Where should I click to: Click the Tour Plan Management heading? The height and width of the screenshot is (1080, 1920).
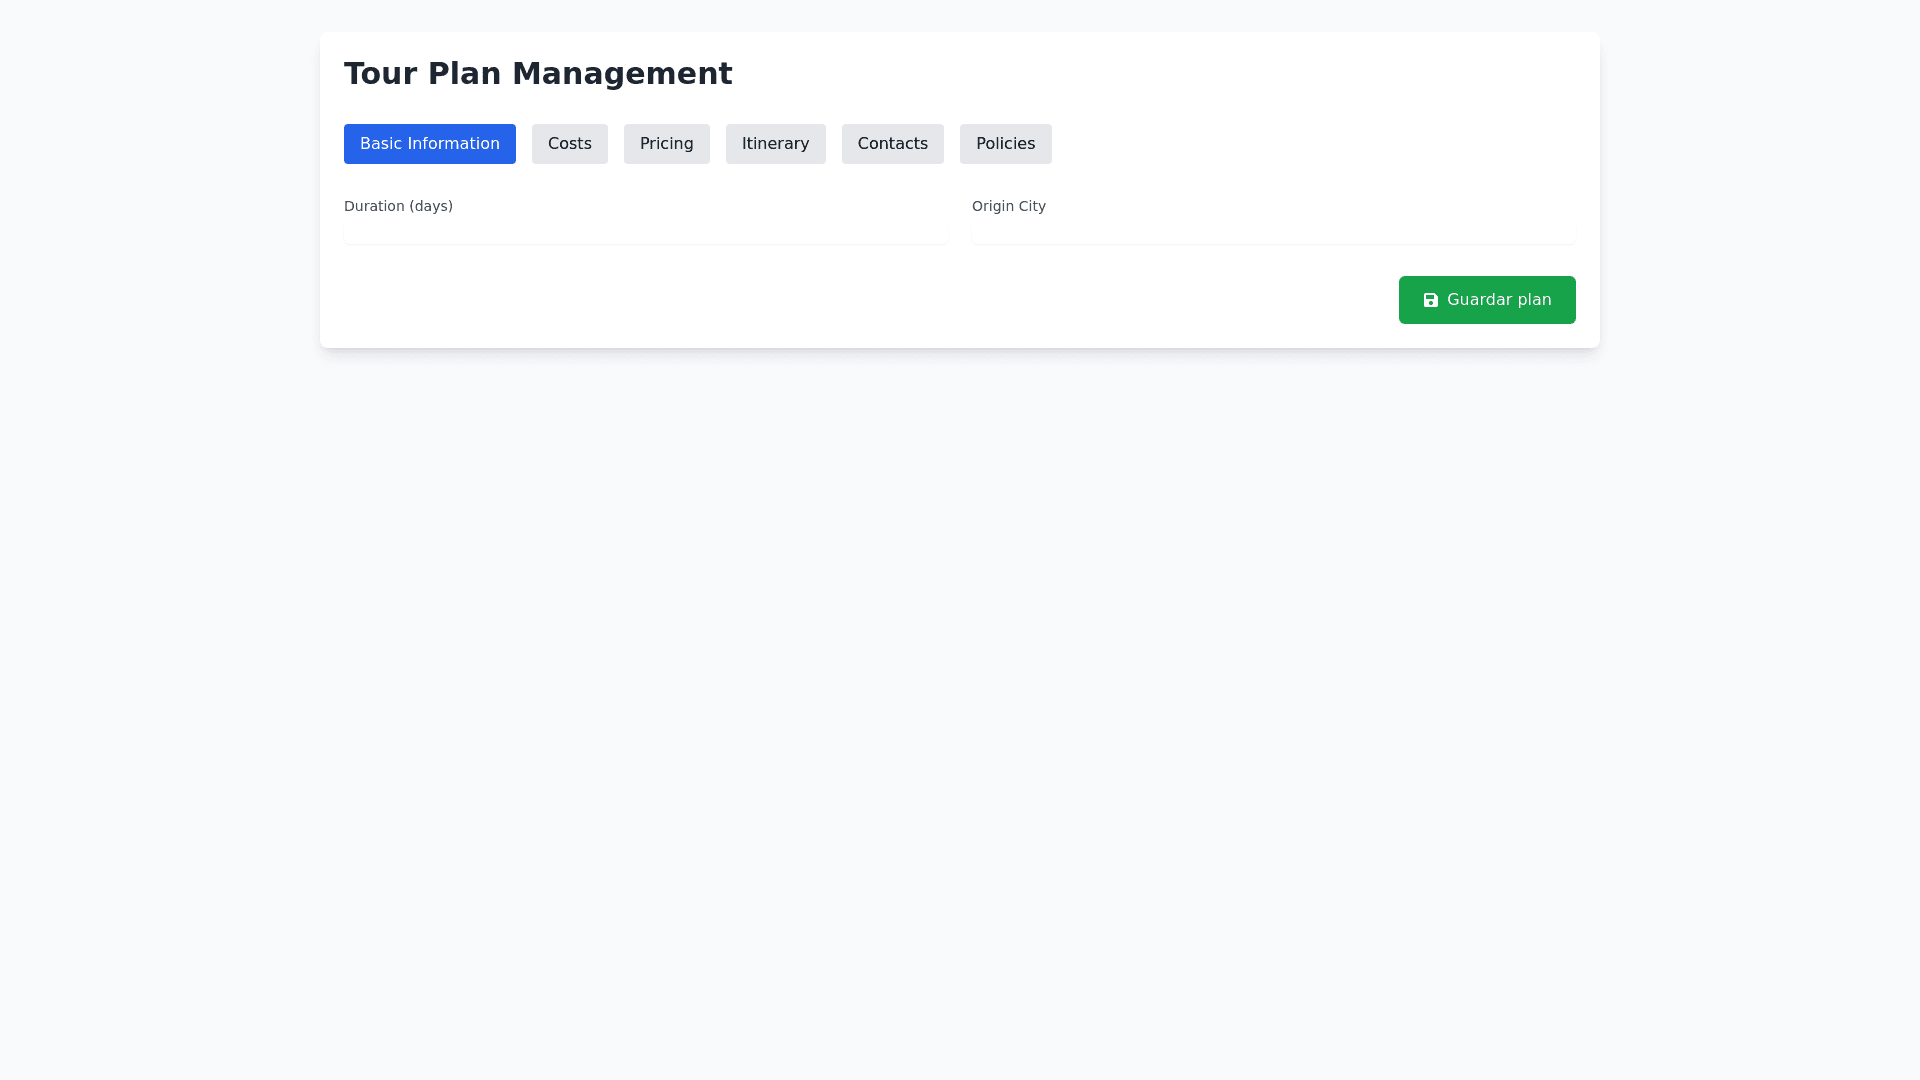coord(538,74)
